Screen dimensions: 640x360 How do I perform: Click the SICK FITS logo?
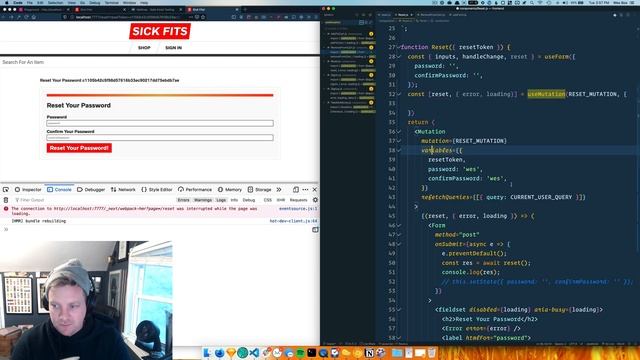coord(160,31)
